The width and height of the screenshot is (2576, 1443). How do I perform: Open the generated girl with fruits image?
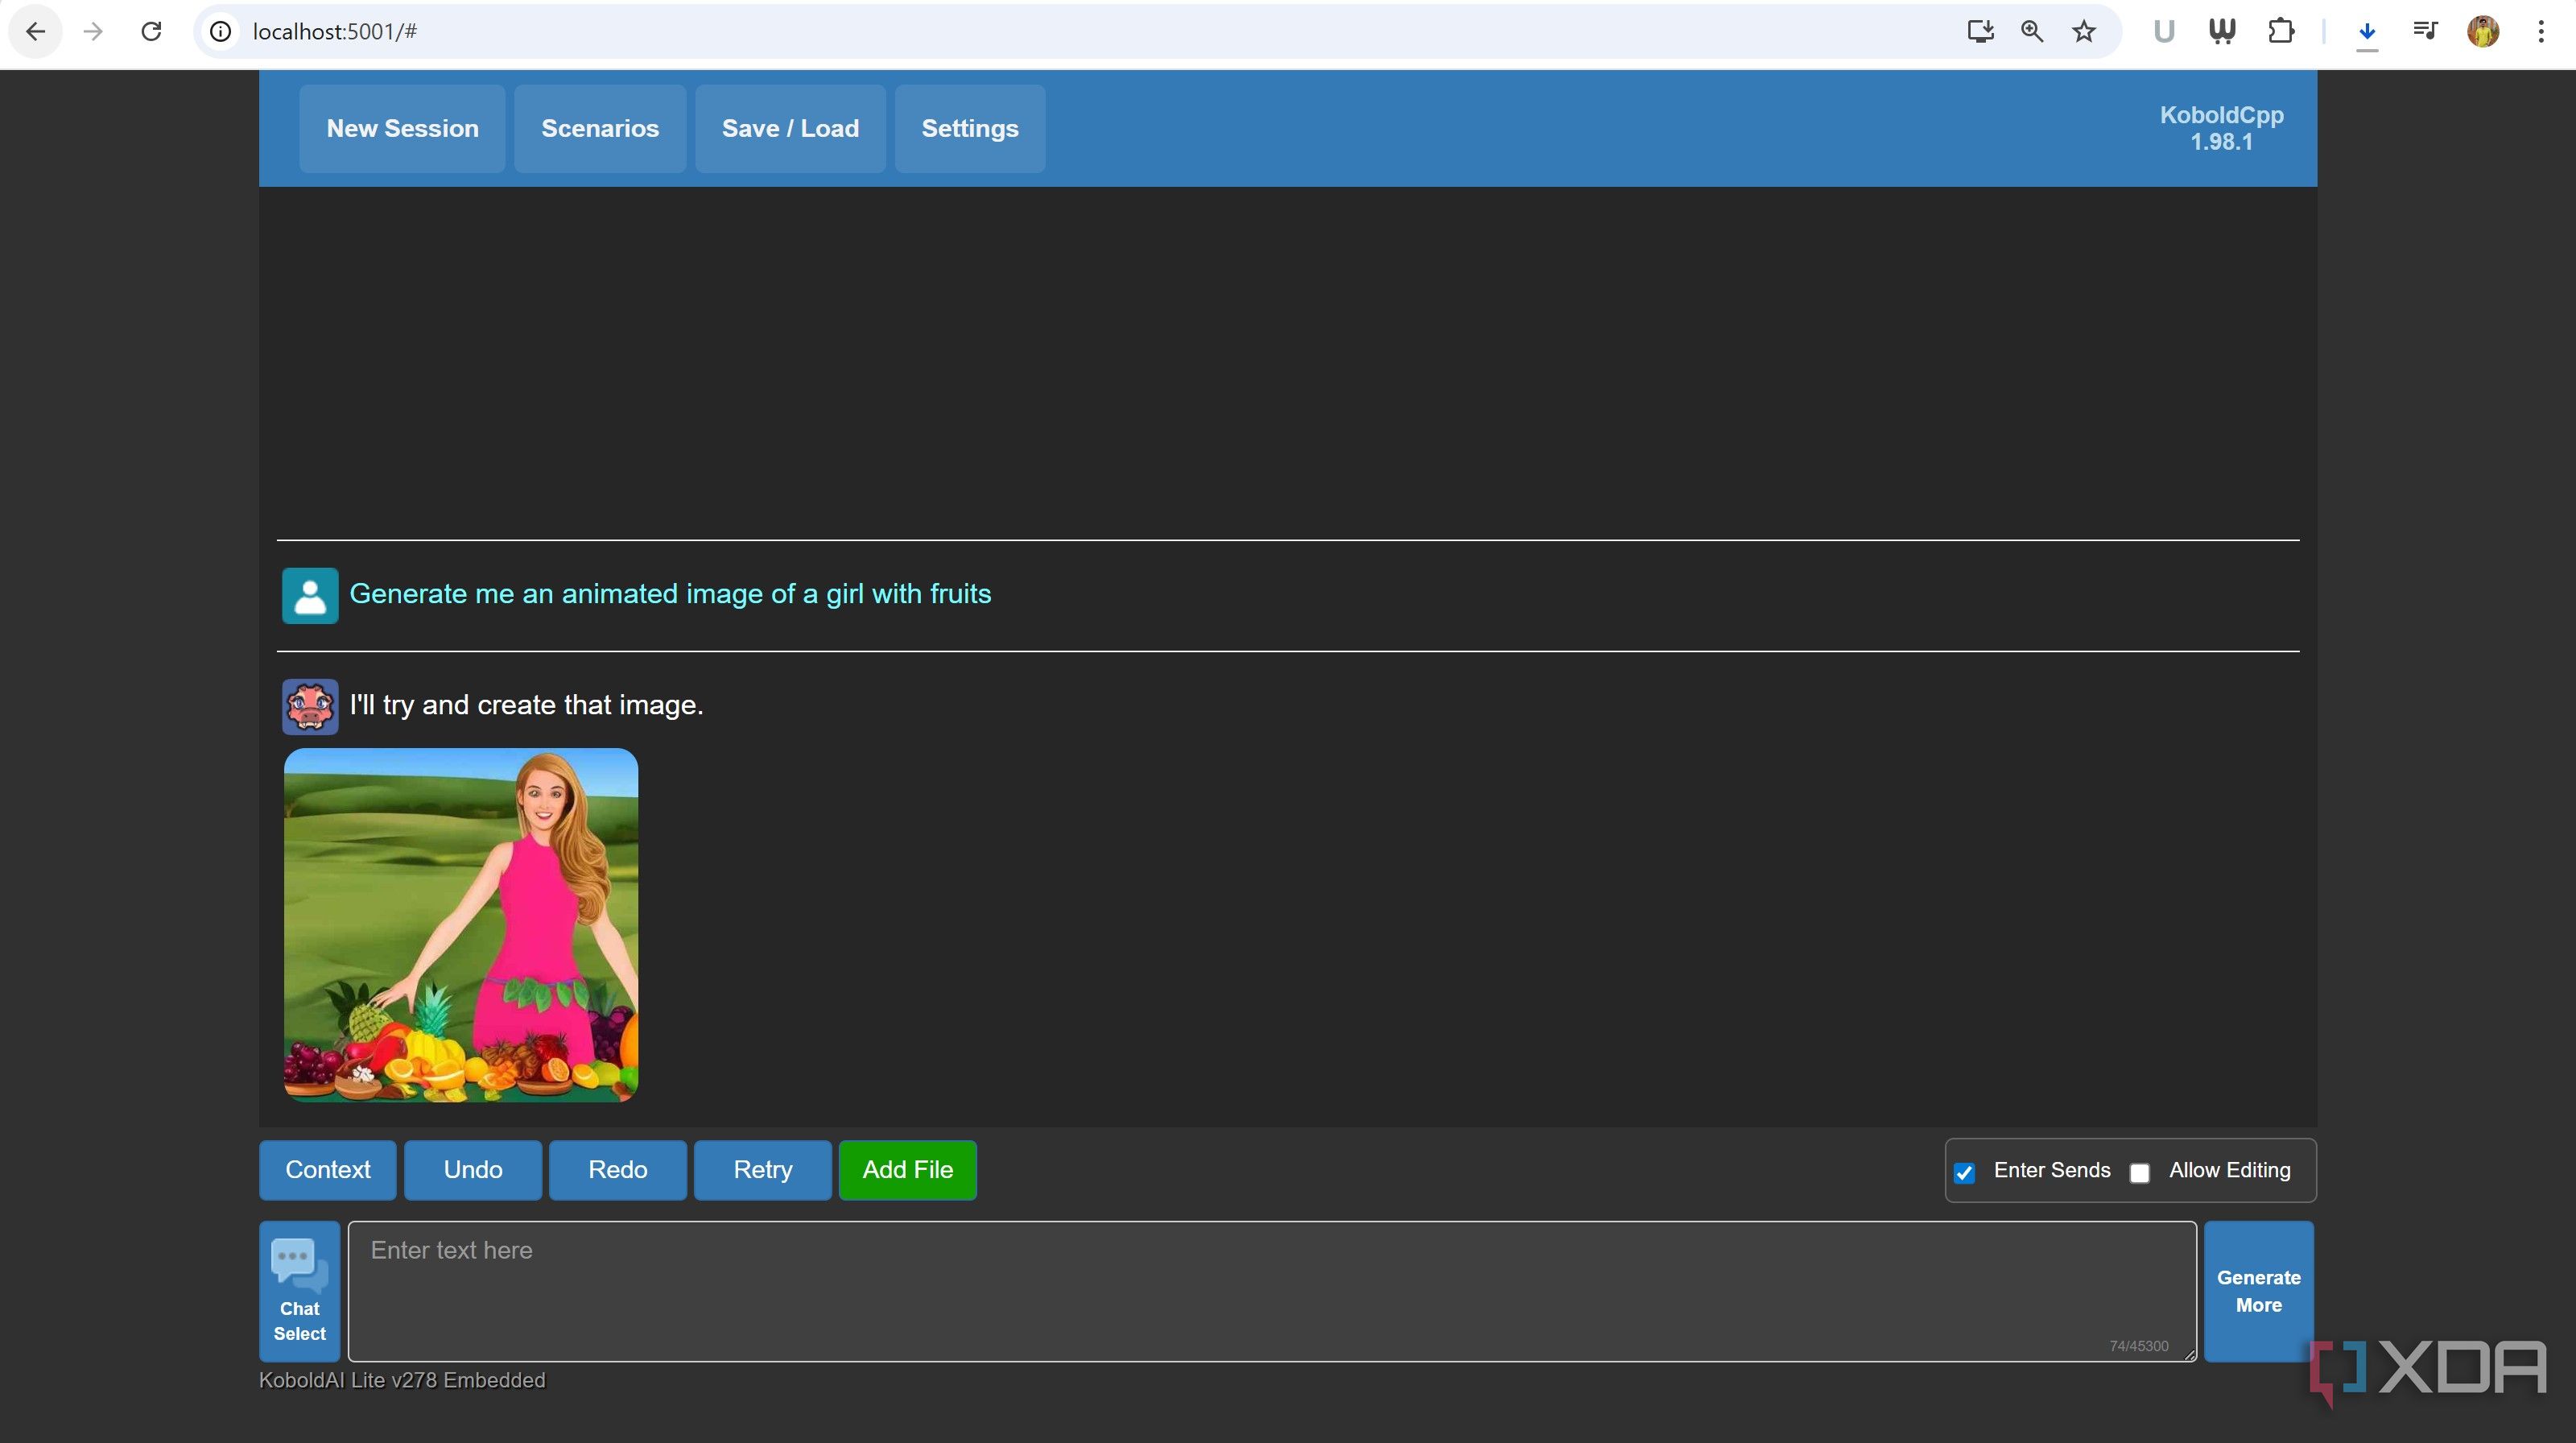pyautogui.click(x=461, y=925)
